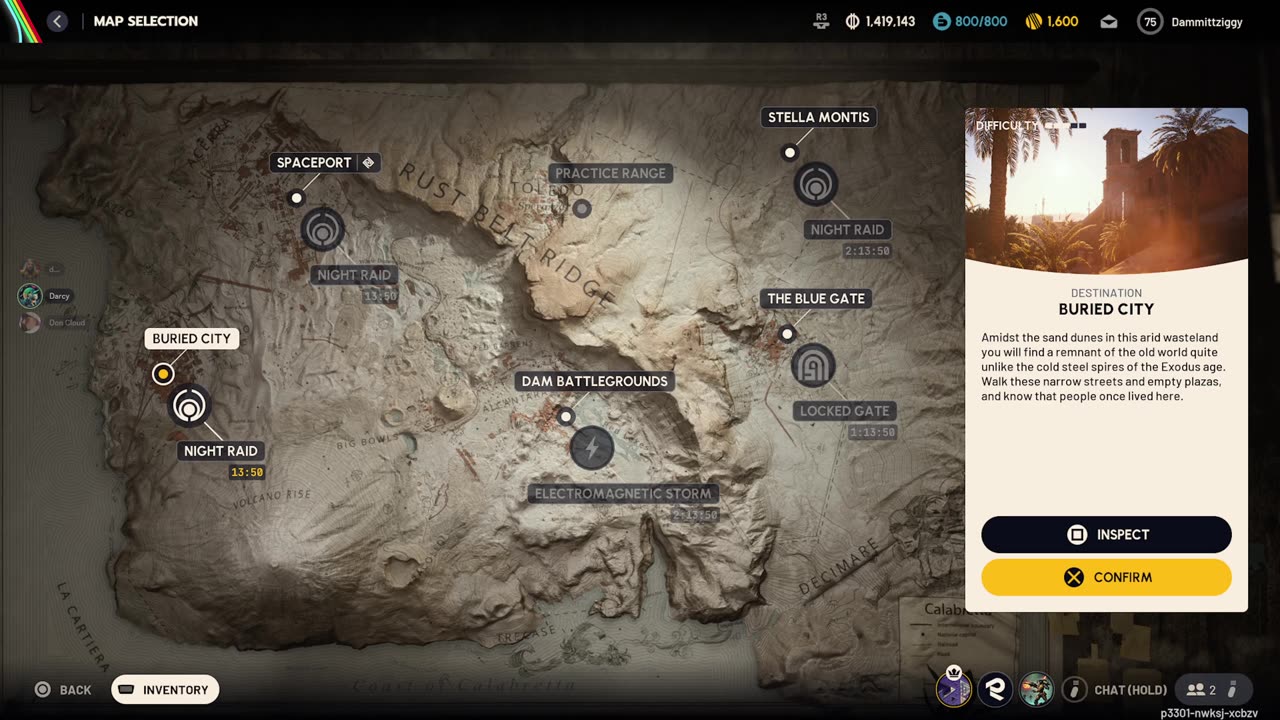
Task: Click the Buried City destination title
Action: click(x=1106, y=309)
